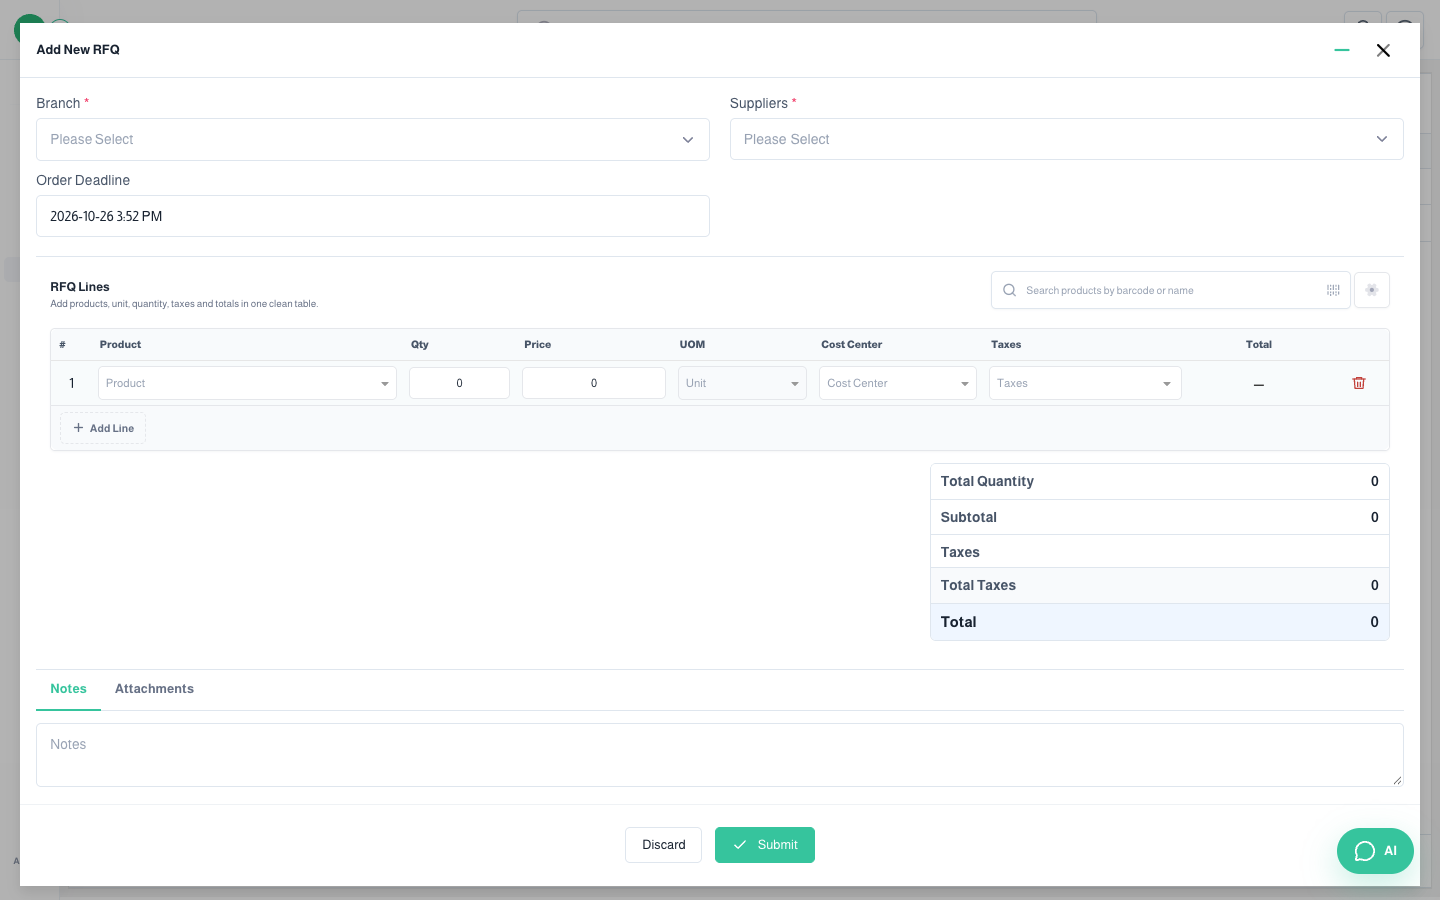This screenshot has height=900, width=1440.
Task: Open the RFQ lines settings gear button
Action: pos(1372,290)
